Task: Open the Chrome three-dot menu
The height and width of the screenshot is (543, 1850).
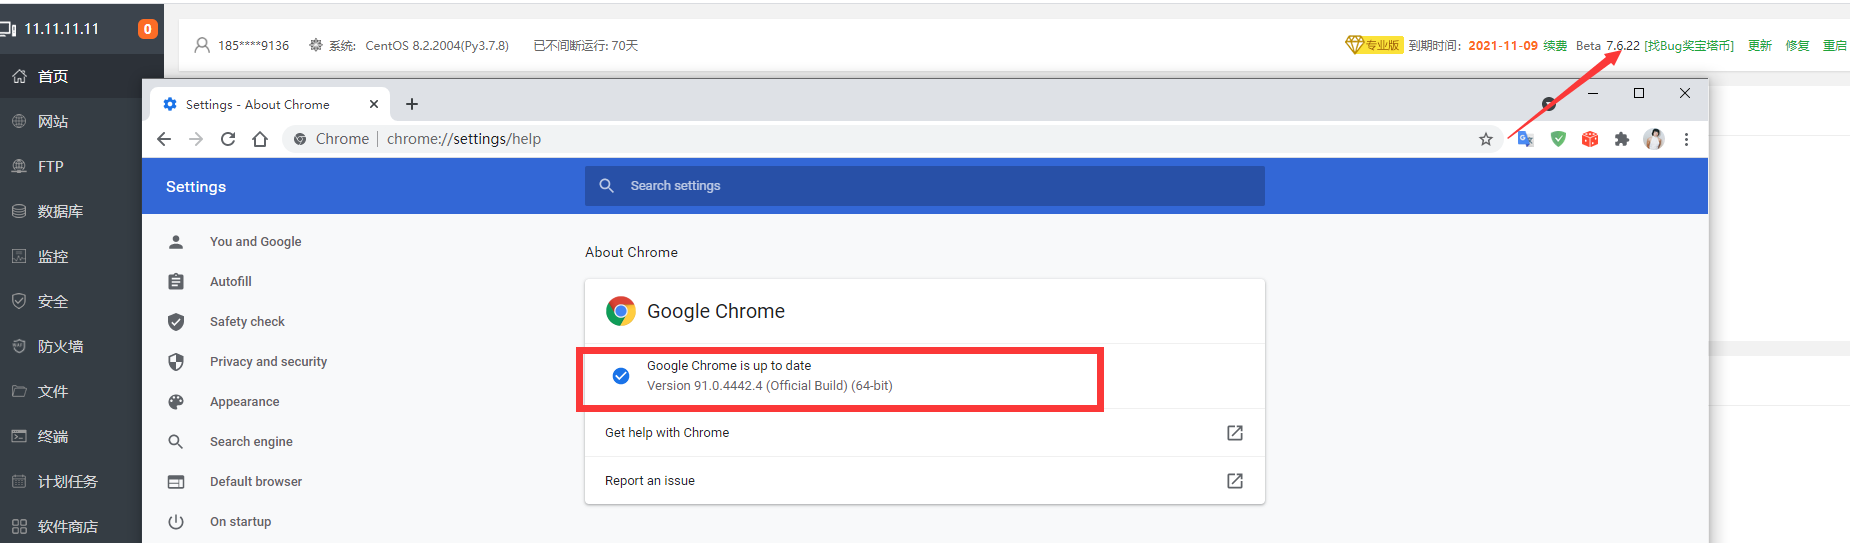Action: [1686, 139]
